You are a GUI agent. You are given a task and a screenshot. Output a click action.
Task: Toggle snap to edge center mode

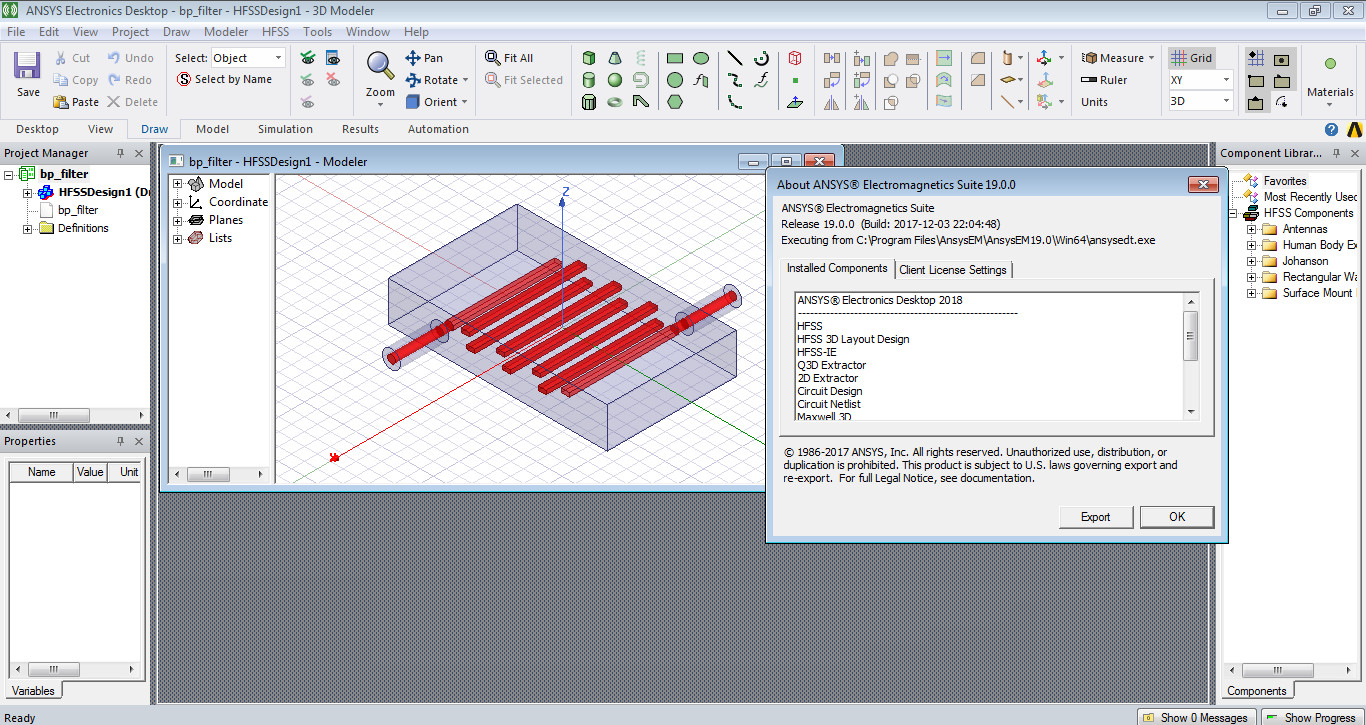1256,102
